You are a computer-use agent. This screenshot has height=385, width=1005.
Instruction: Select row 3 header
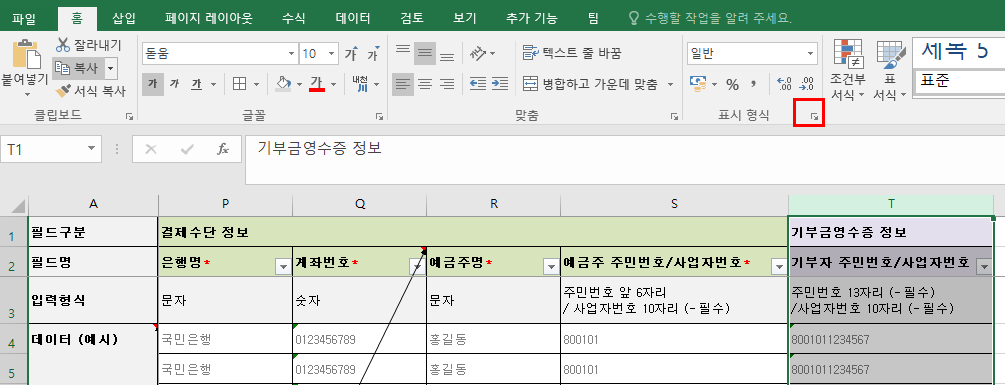[13, 300]
